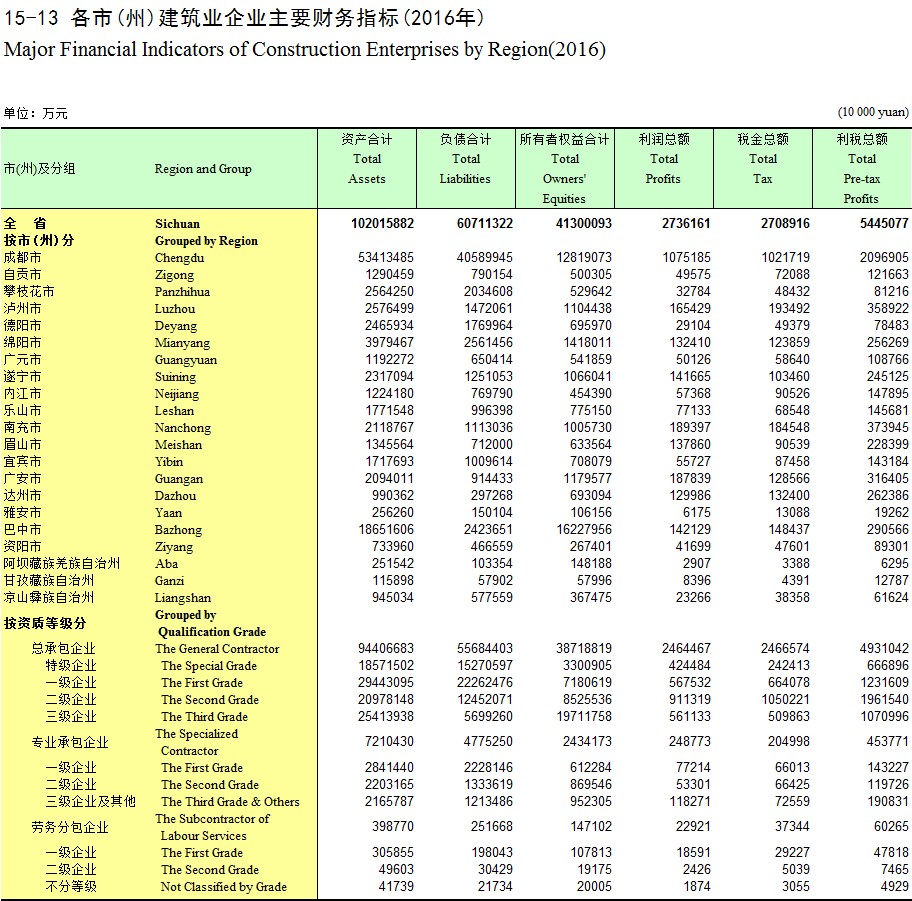Click the 成都市 Chinese row label

[23, 258]
